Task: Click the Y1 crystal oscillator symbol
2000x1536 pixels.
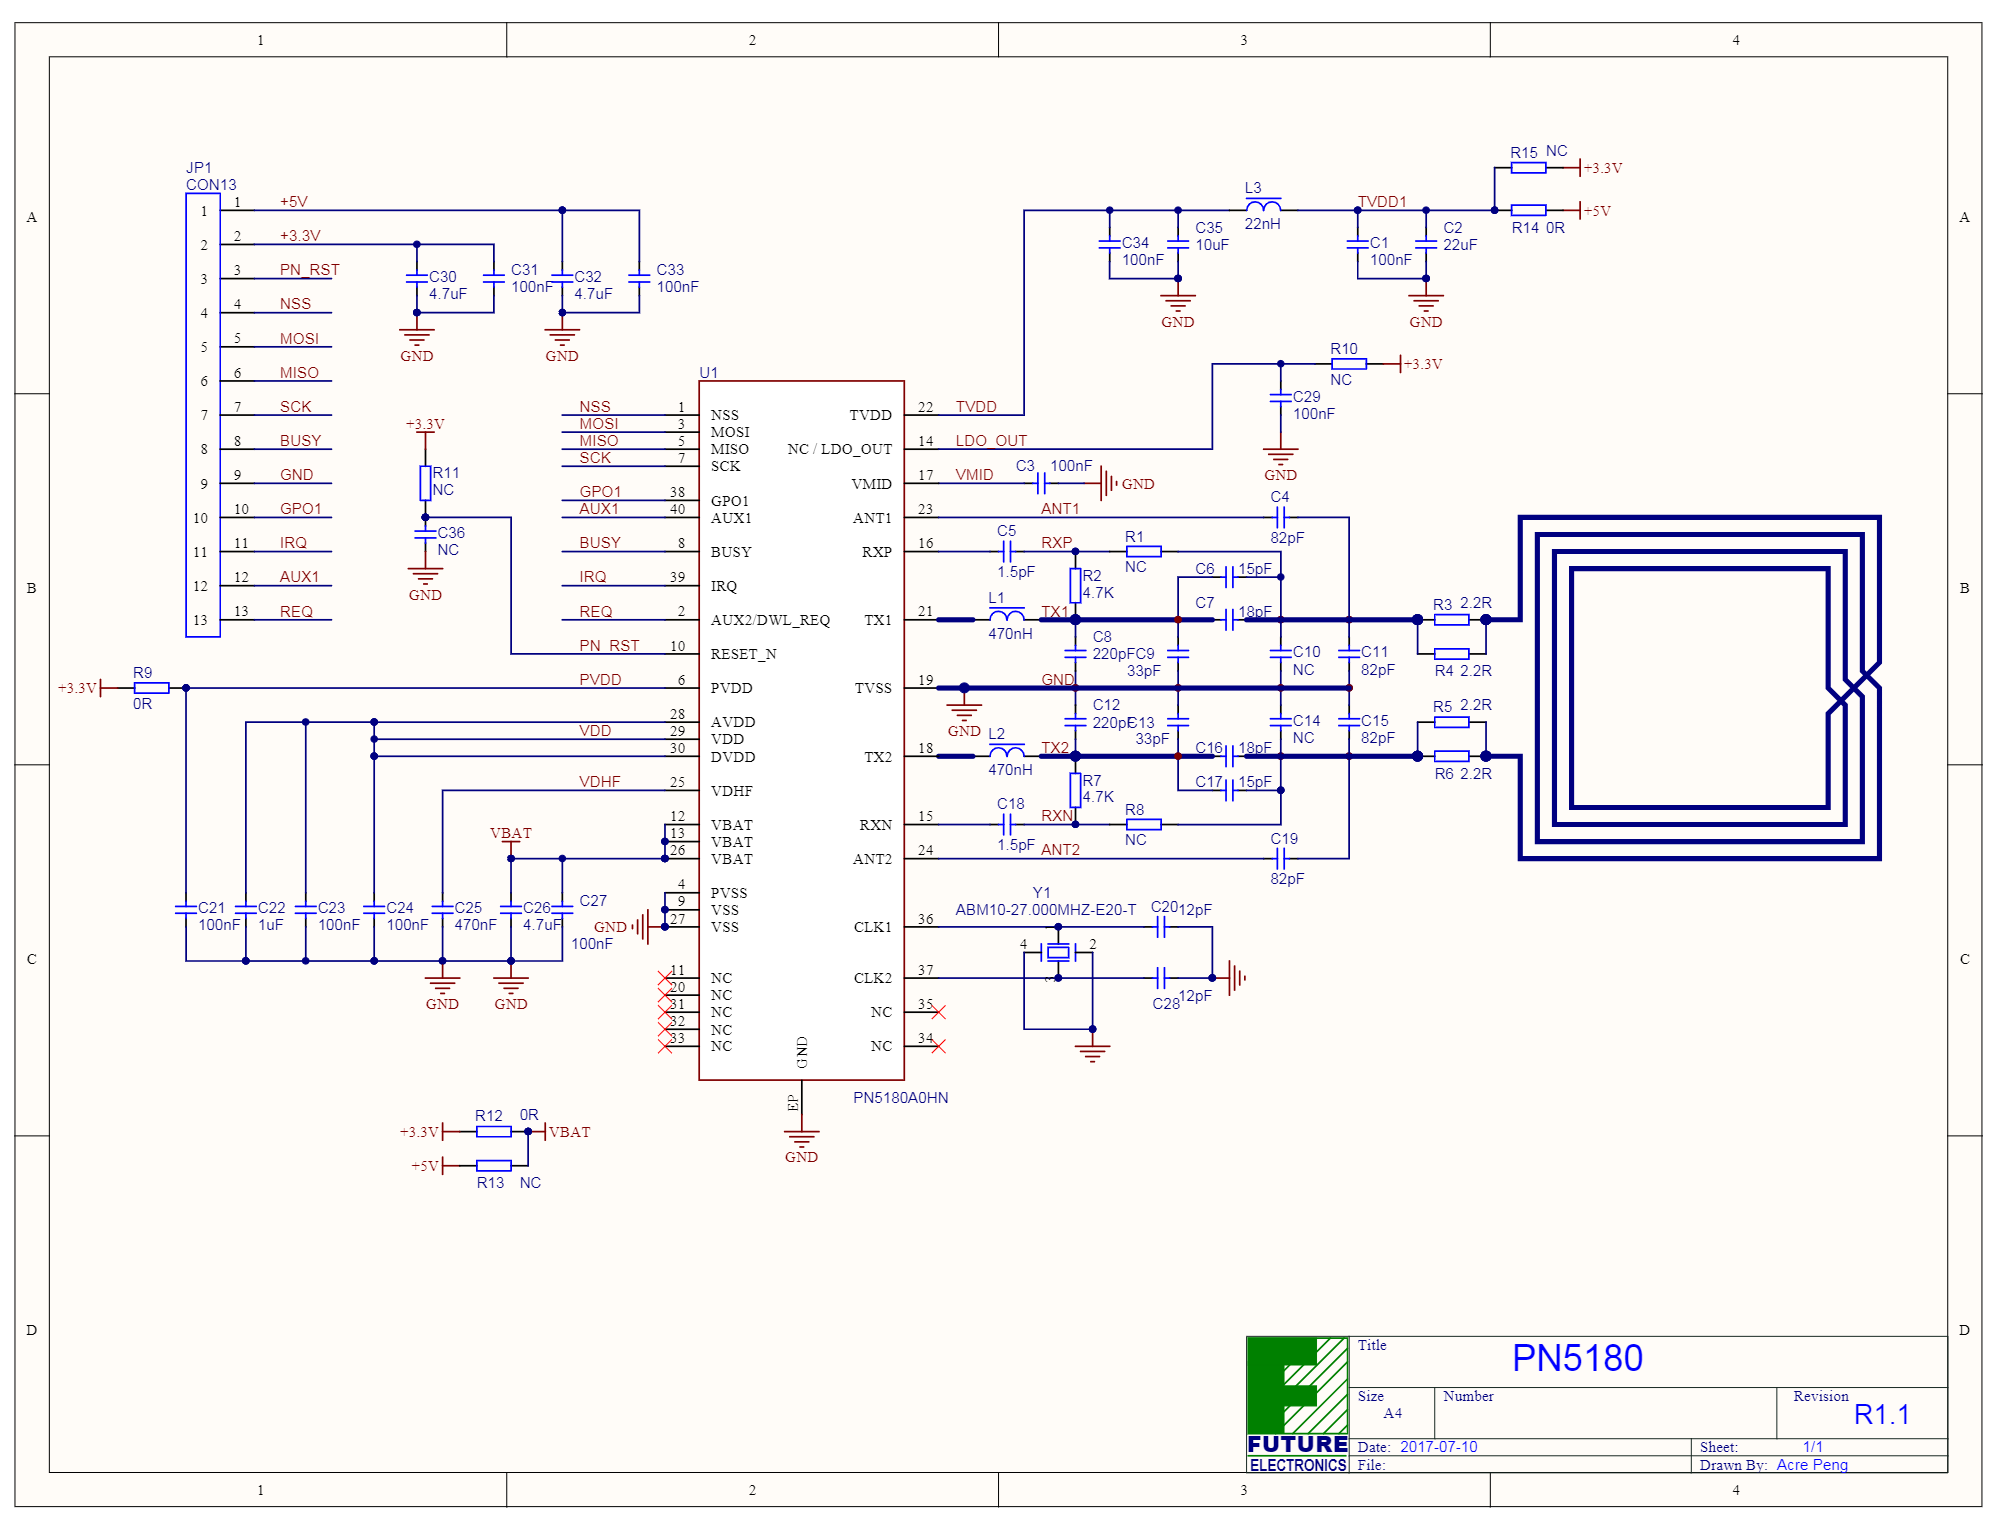Action: 1058,953
